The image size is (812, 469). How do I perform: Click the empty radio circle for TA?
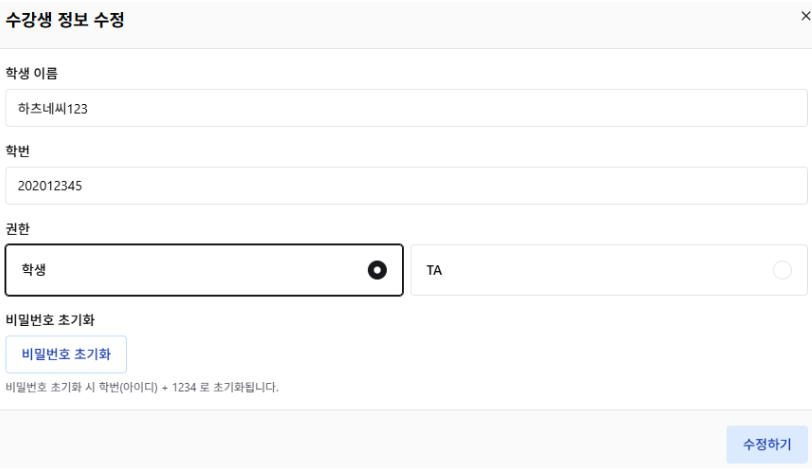782,270
